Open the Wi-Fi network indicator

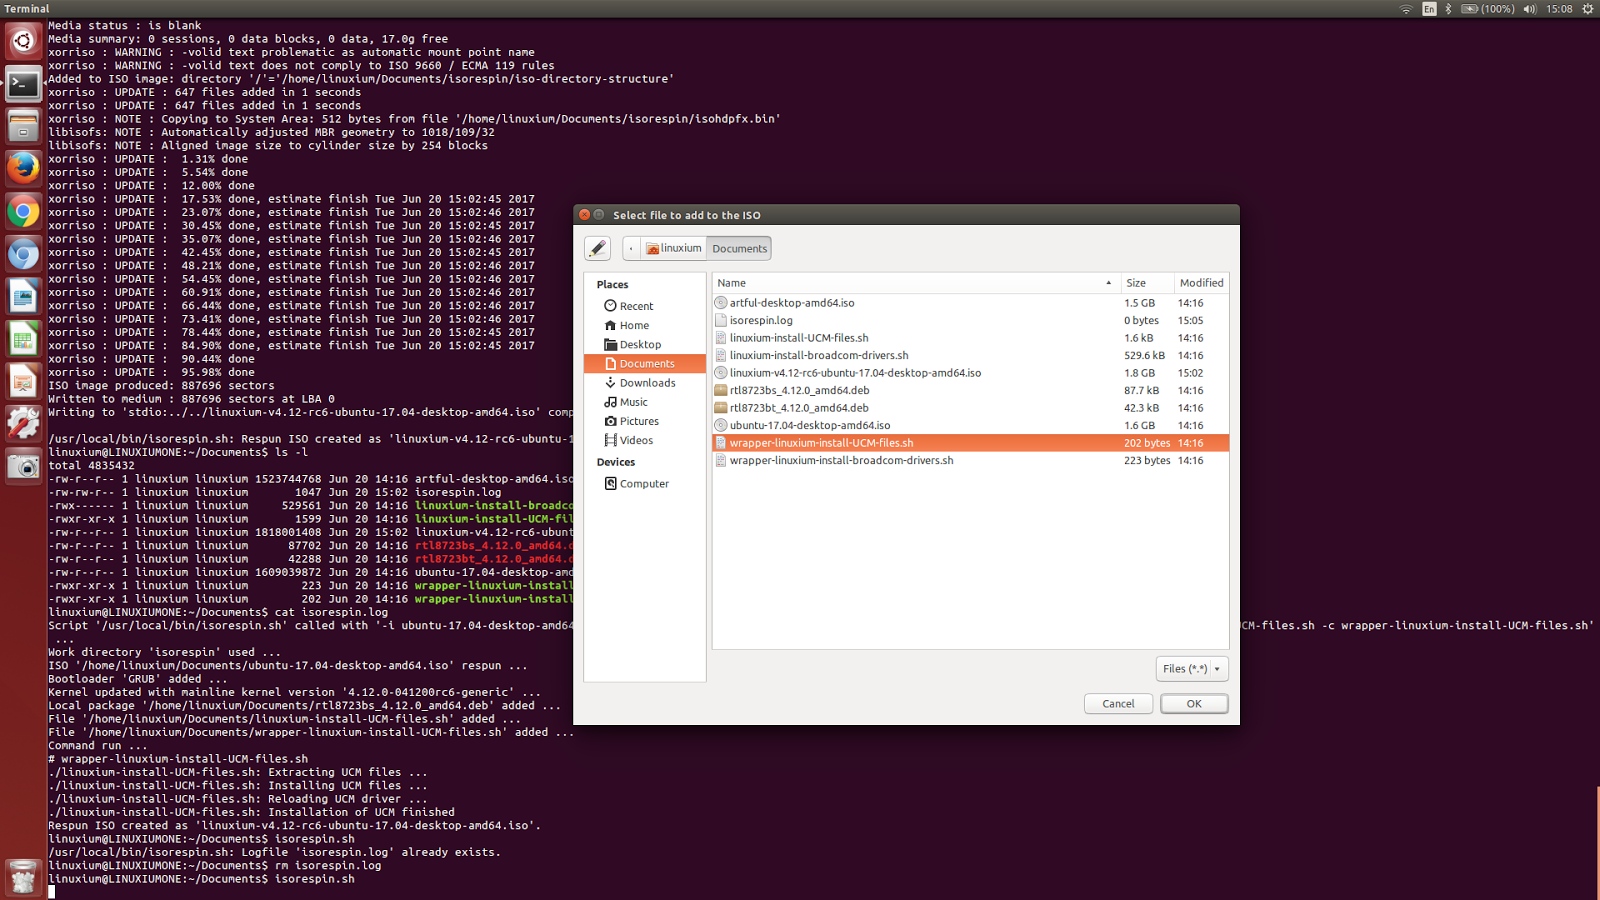[1405, 9]
